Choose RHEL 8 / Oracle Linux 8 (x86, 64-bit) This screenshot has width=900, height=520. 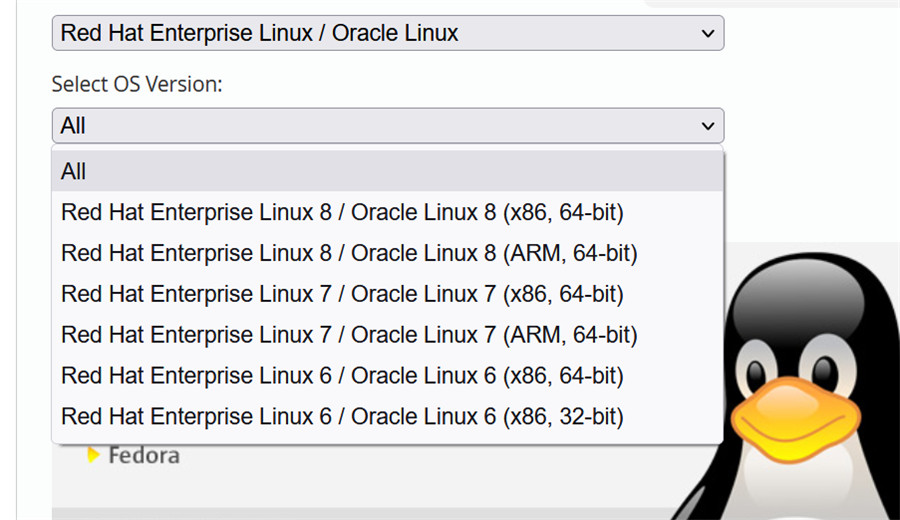[342, 212]
